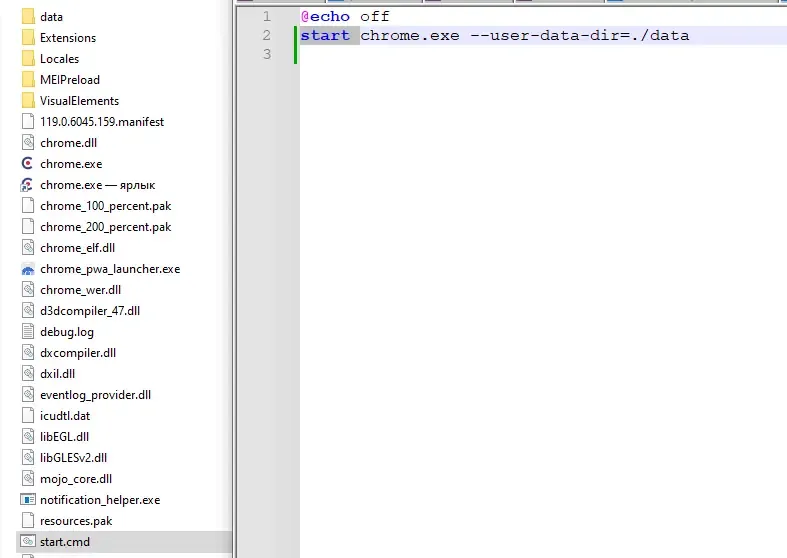The image size is (787, 558).
Task: Select the debug.log file icon
Action: point(28,332)
